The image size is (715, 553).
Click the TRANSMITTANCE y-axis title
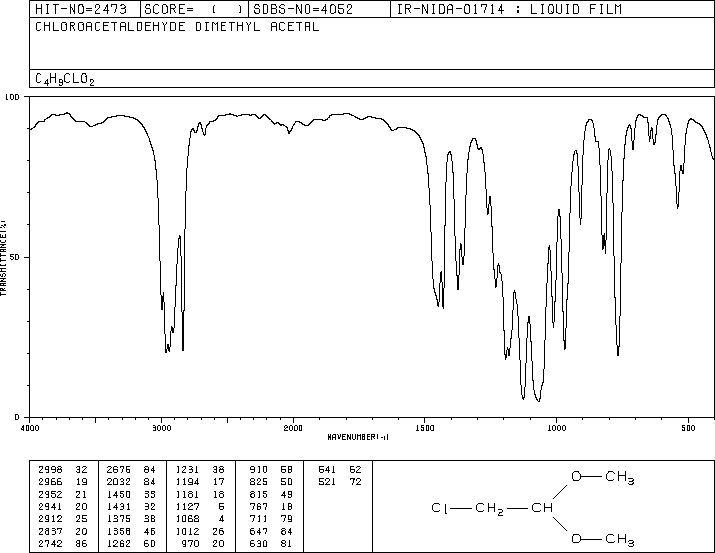tap(3, 258)
